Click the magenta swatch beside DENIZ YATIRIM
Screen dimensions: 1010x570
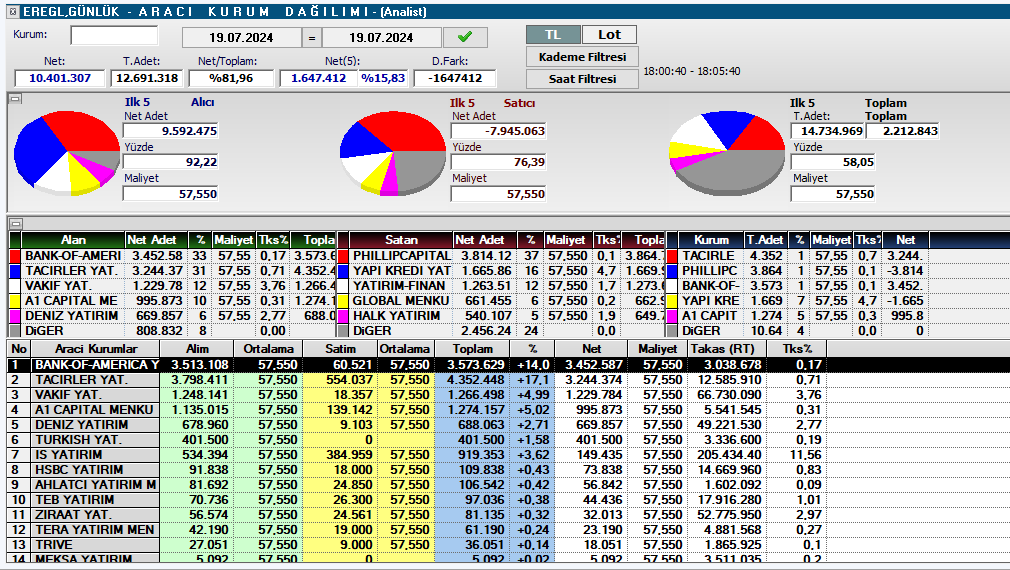tap(15, 316)
